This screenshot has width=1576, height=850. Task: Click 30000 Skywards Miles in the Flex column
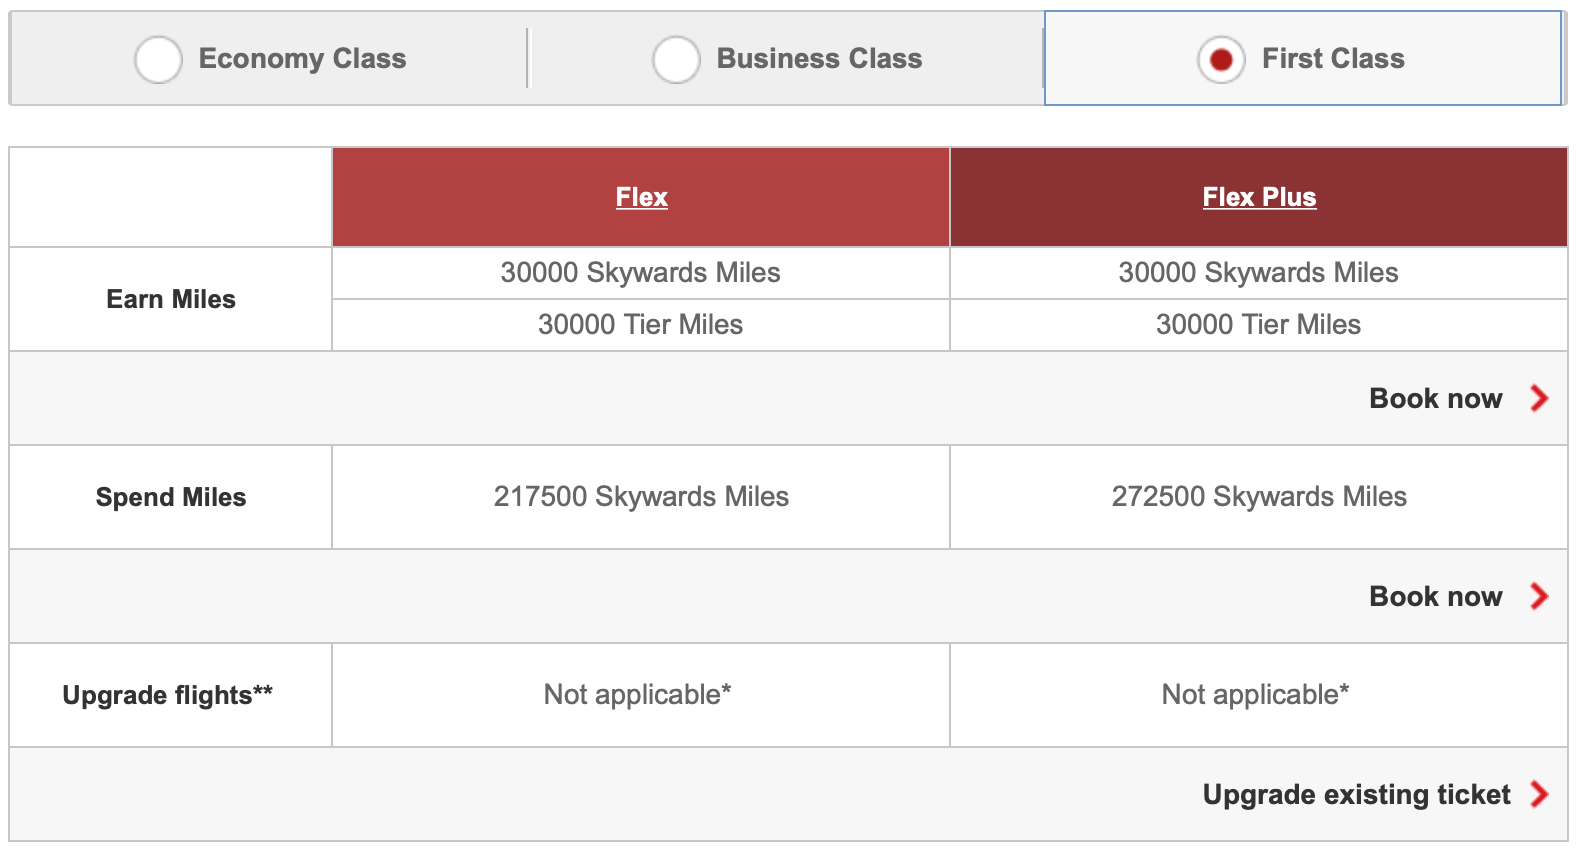click(x=640, y=273)
